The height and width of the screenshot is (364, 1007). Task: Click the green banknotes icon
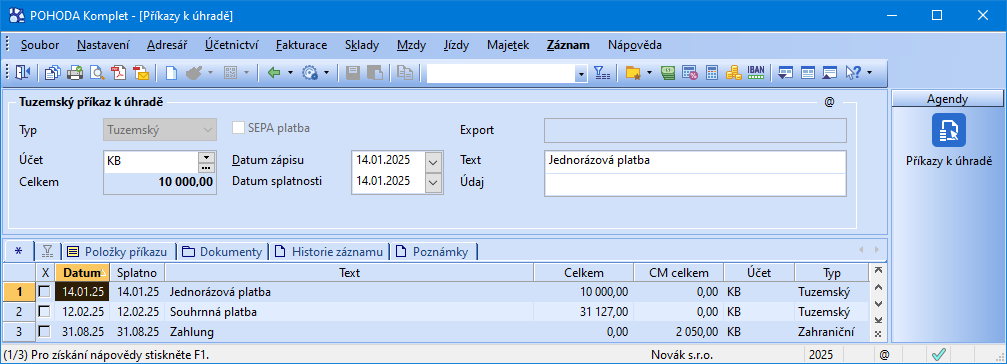tap(668, 73)
